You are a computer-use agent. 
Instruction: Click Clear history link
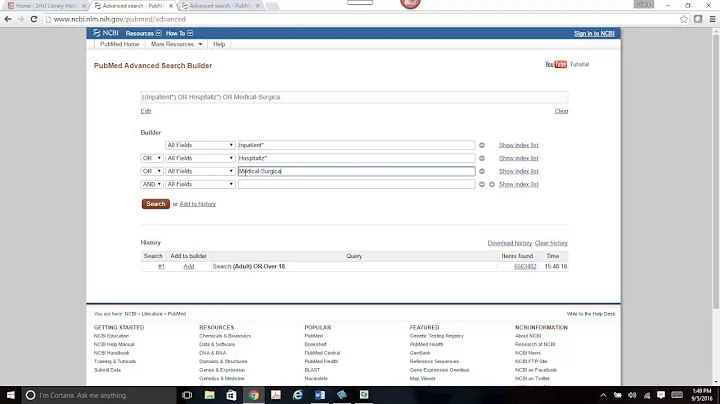tap(551, 243)
